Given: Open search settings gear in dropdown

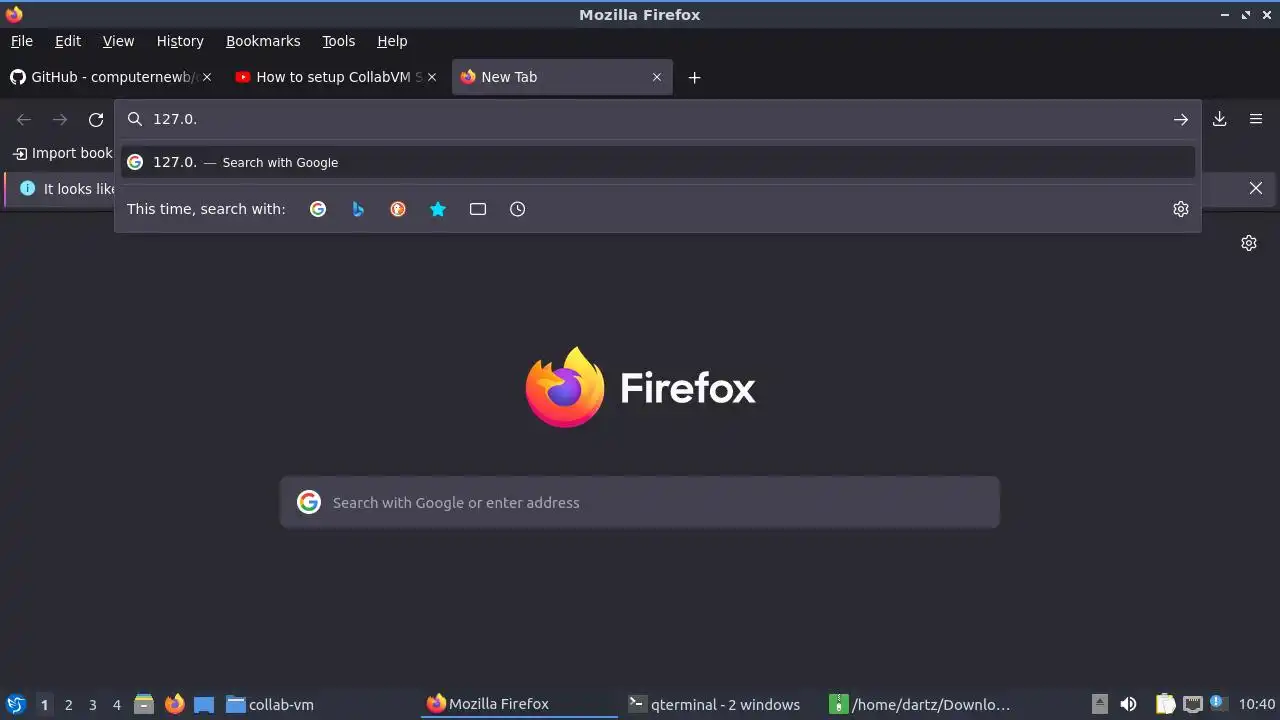Looking at the screenshot, I should (x=1181, y=209).
